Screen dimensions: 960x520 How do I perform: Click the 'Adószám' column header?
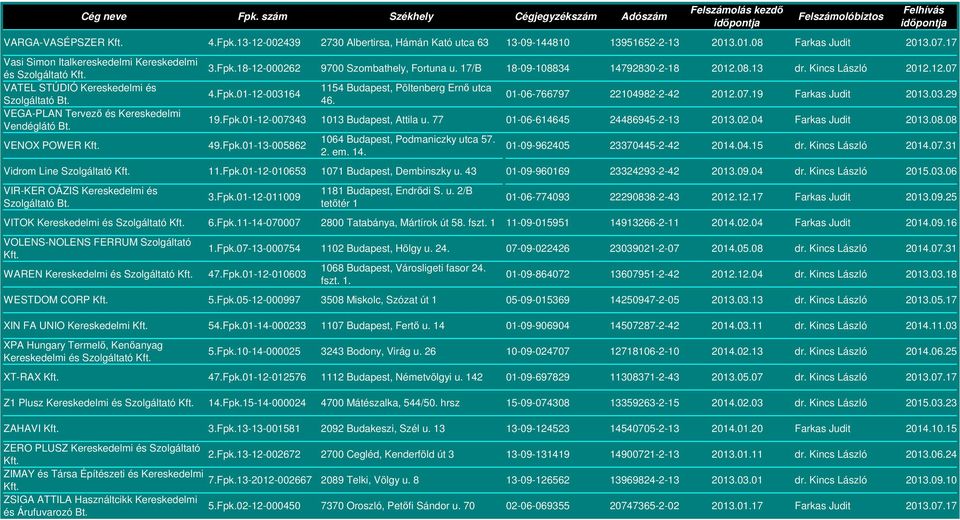[x=644, y=17]
